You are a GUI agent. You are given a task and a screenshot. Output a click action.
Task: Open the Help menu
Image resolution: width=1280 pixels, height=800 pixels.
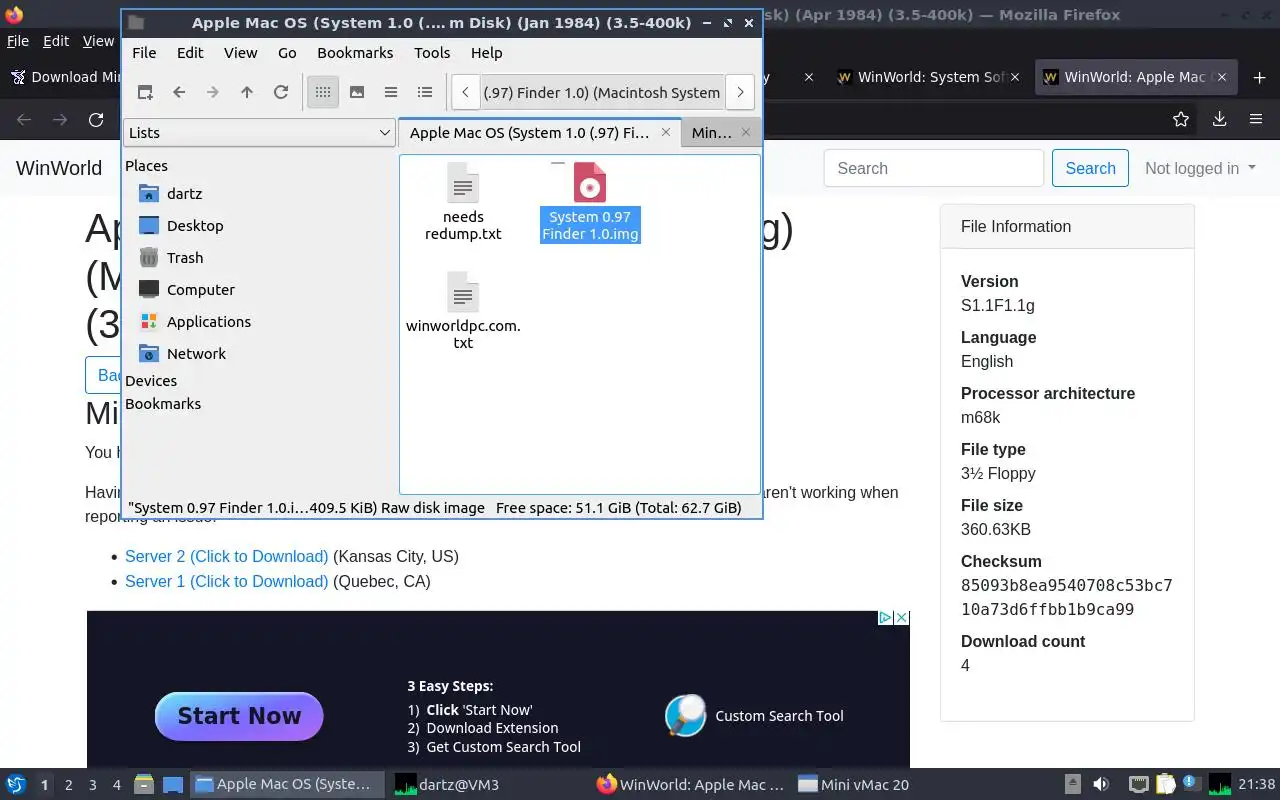pos(487,53)
